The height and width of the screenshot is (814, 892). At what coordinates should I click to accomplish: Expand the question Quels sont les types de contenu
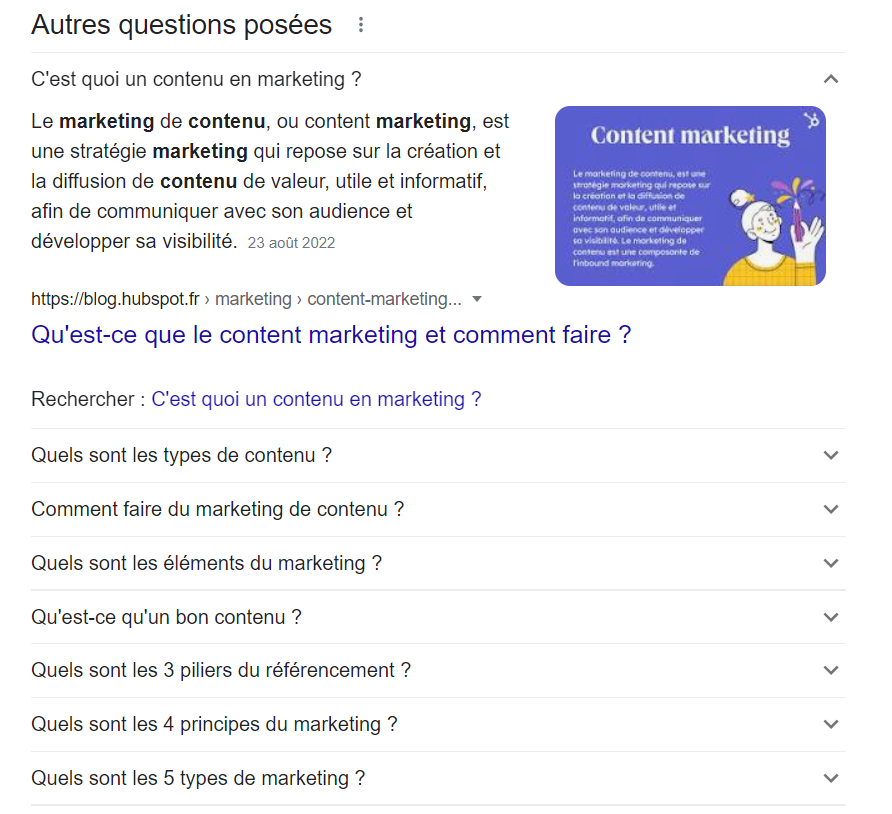point(831,454)
